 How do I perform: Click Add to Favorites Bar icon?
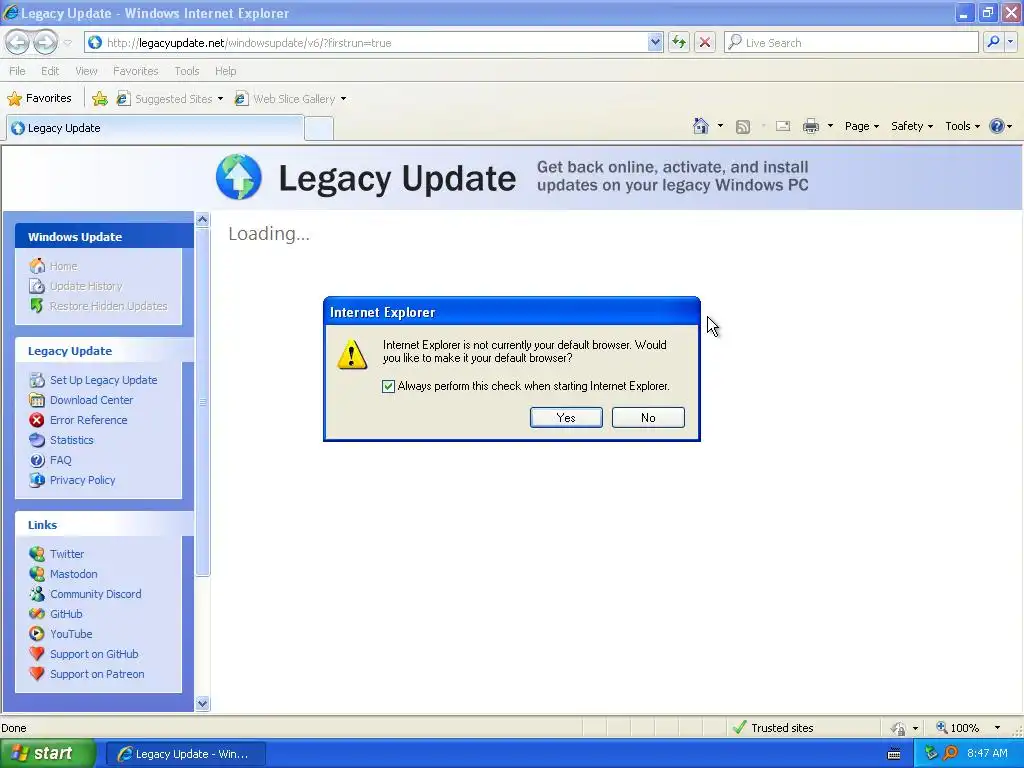click(x=100, y=99)
